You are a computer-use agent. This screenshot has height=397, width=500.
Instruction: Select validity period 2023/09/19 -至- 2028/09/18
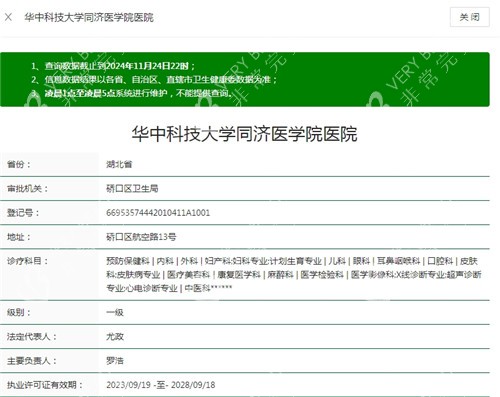(x=161, y=385)
